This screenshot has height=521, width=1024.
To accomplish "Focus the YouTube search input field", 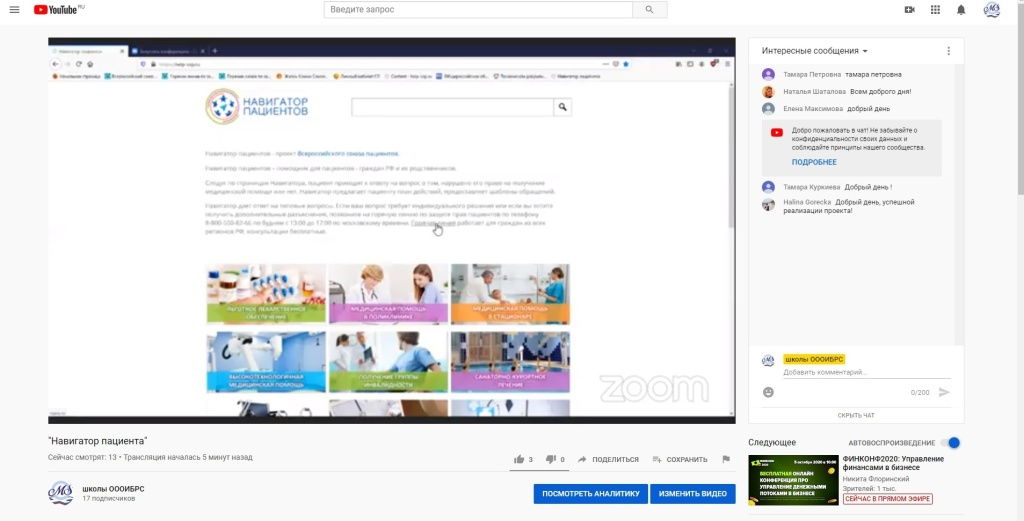I will pyautogui.click(x=479, y=10).
